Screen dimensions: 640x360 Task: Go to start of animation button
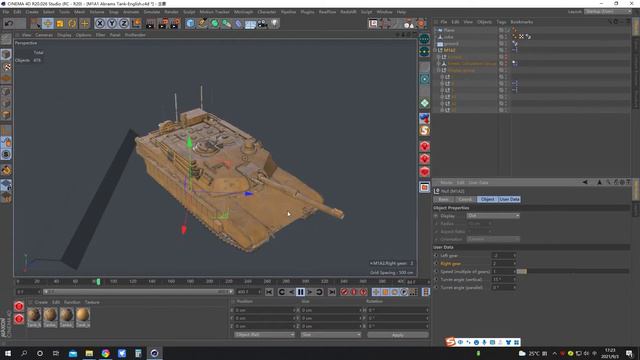[x=269, y=292]
